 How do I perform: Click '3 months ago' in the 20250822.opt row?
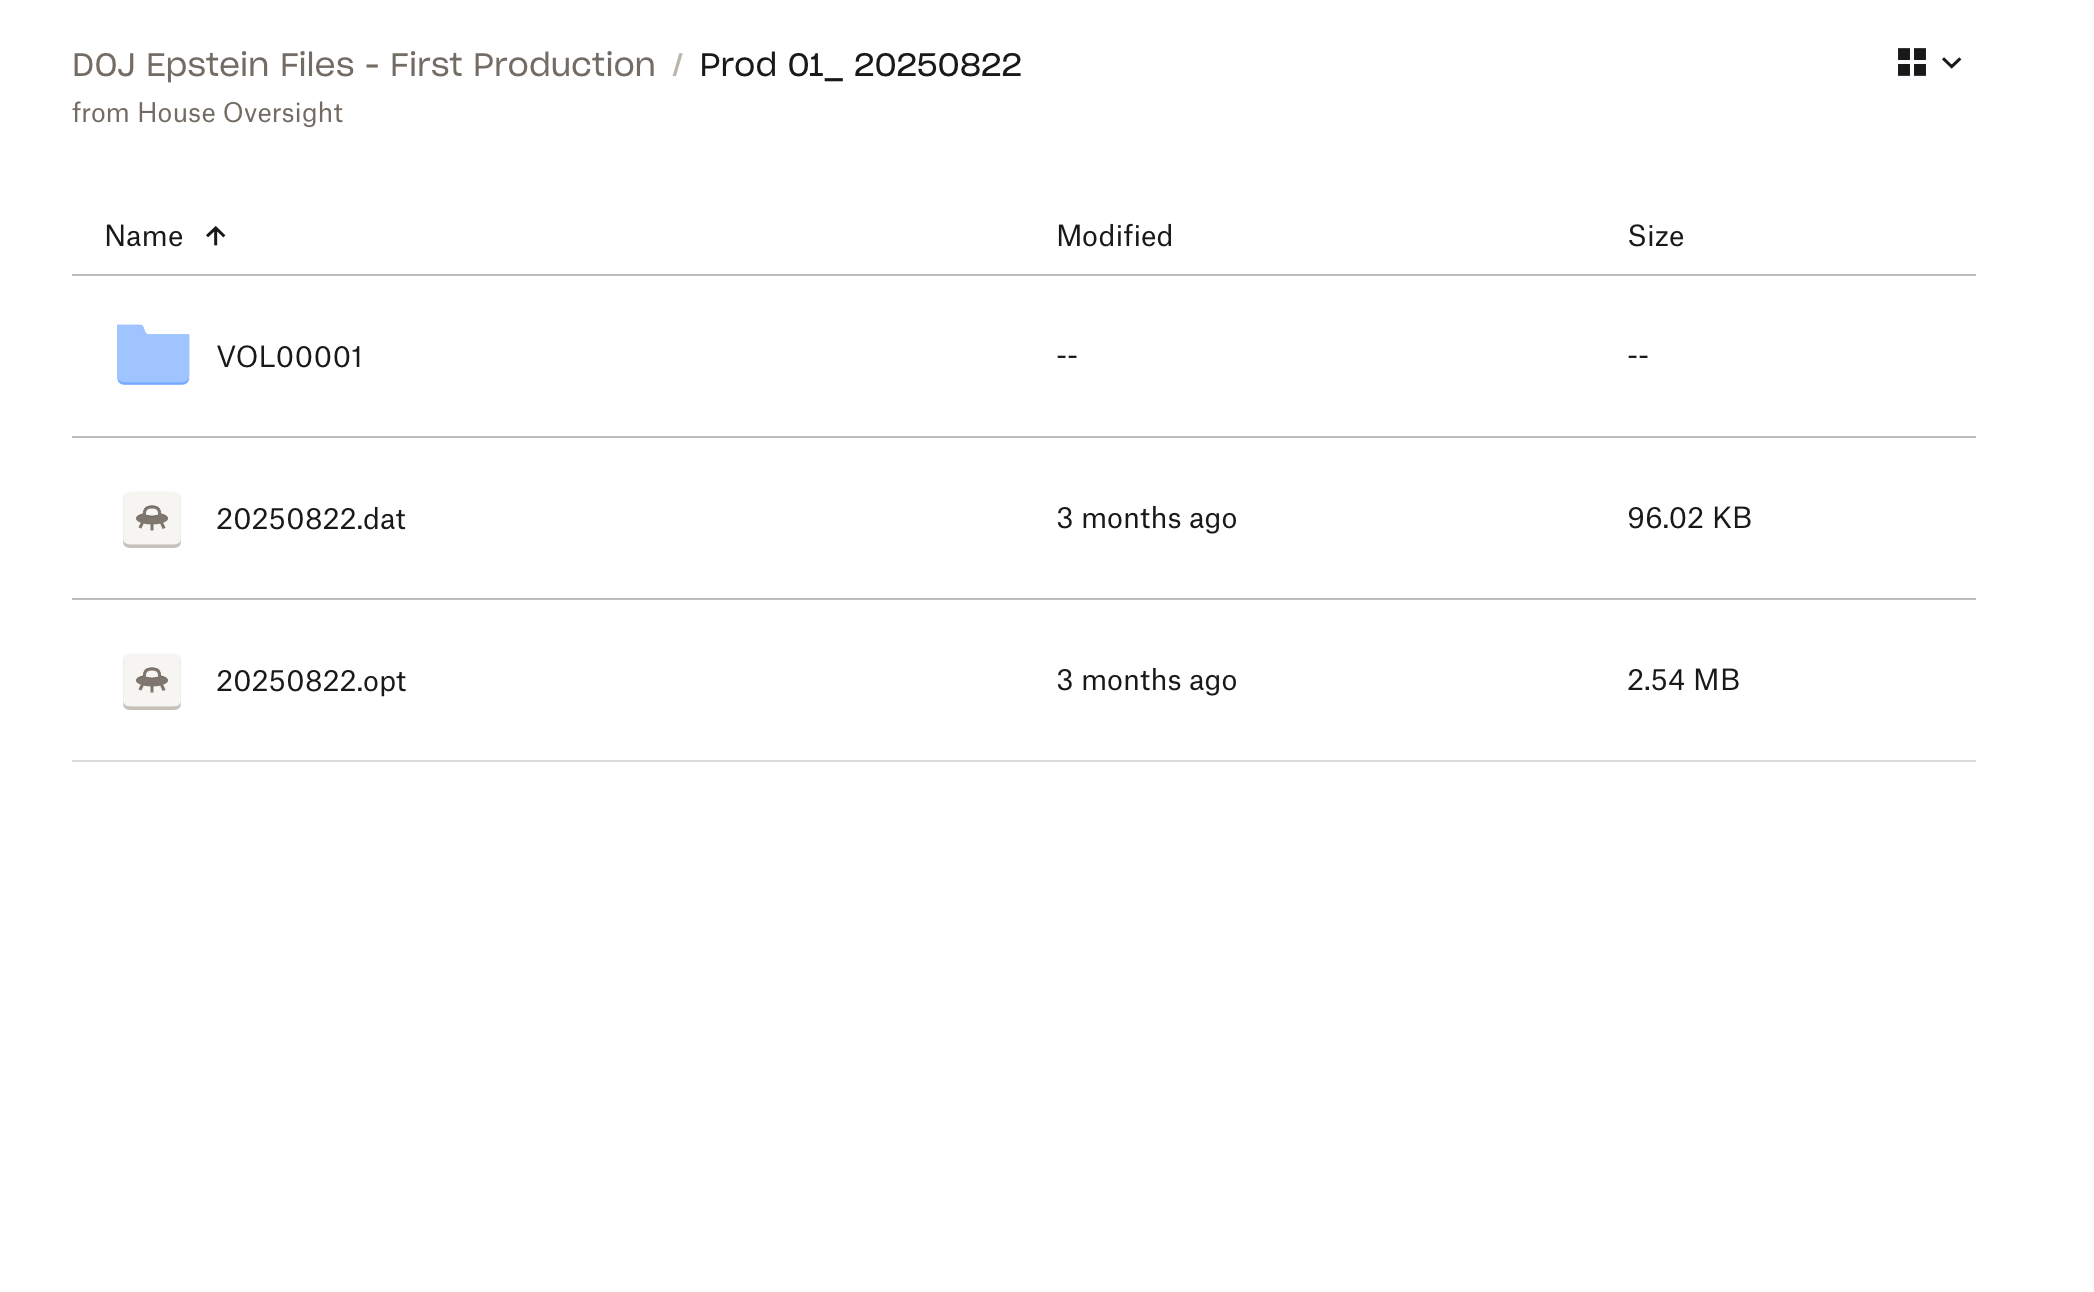tap(1146, 680)
